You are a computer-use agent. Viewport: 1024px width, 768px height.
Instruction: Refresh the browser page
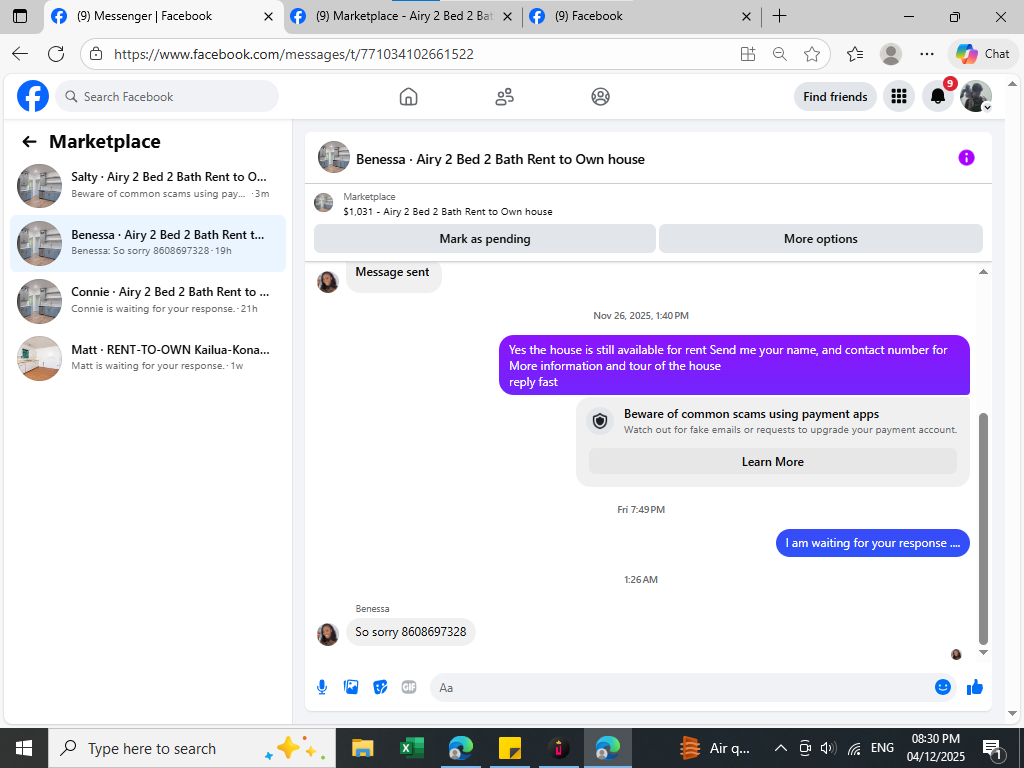click(56, 54)
